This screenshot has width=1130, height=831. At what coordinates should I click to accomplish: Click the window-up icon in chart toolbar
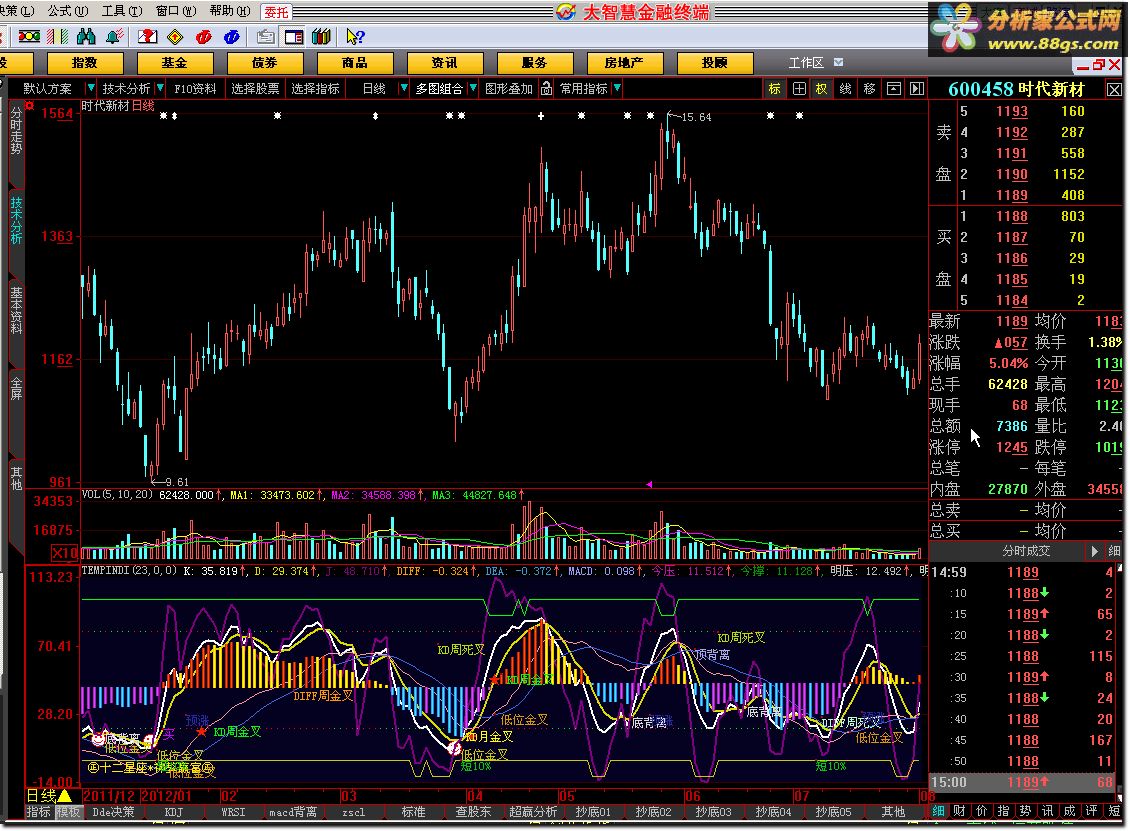coord(894,89)
